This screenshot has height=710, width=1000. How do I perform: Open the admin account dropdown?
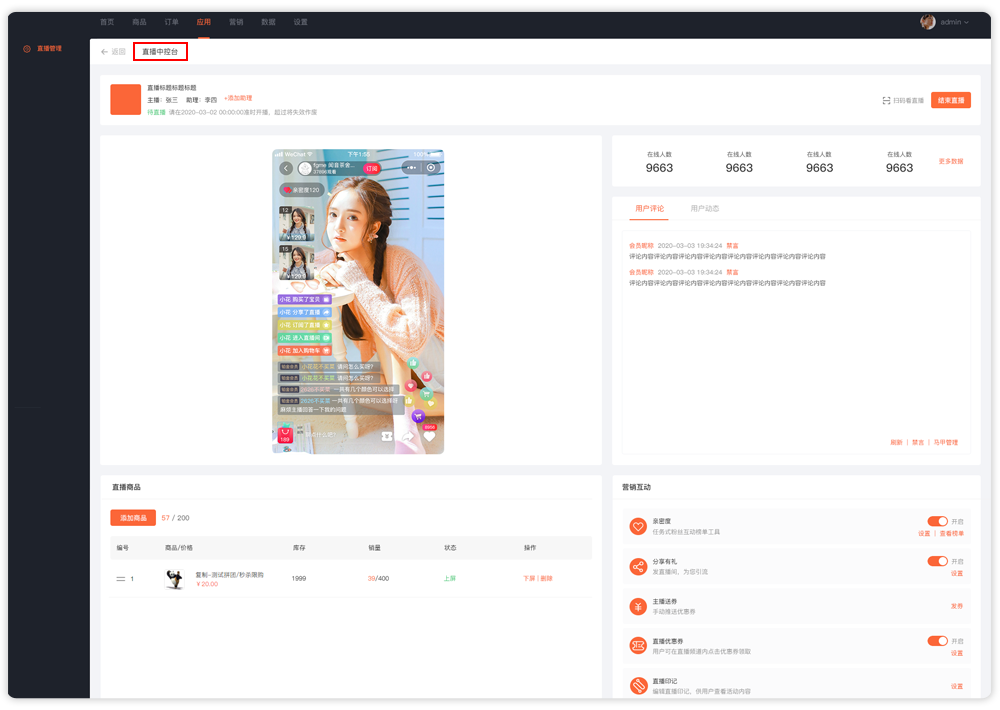click(944, 21)
